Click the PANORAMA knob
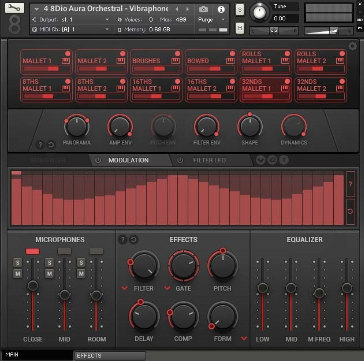The height and width of the screenshot is (361, 364). (x=77, y=127)
